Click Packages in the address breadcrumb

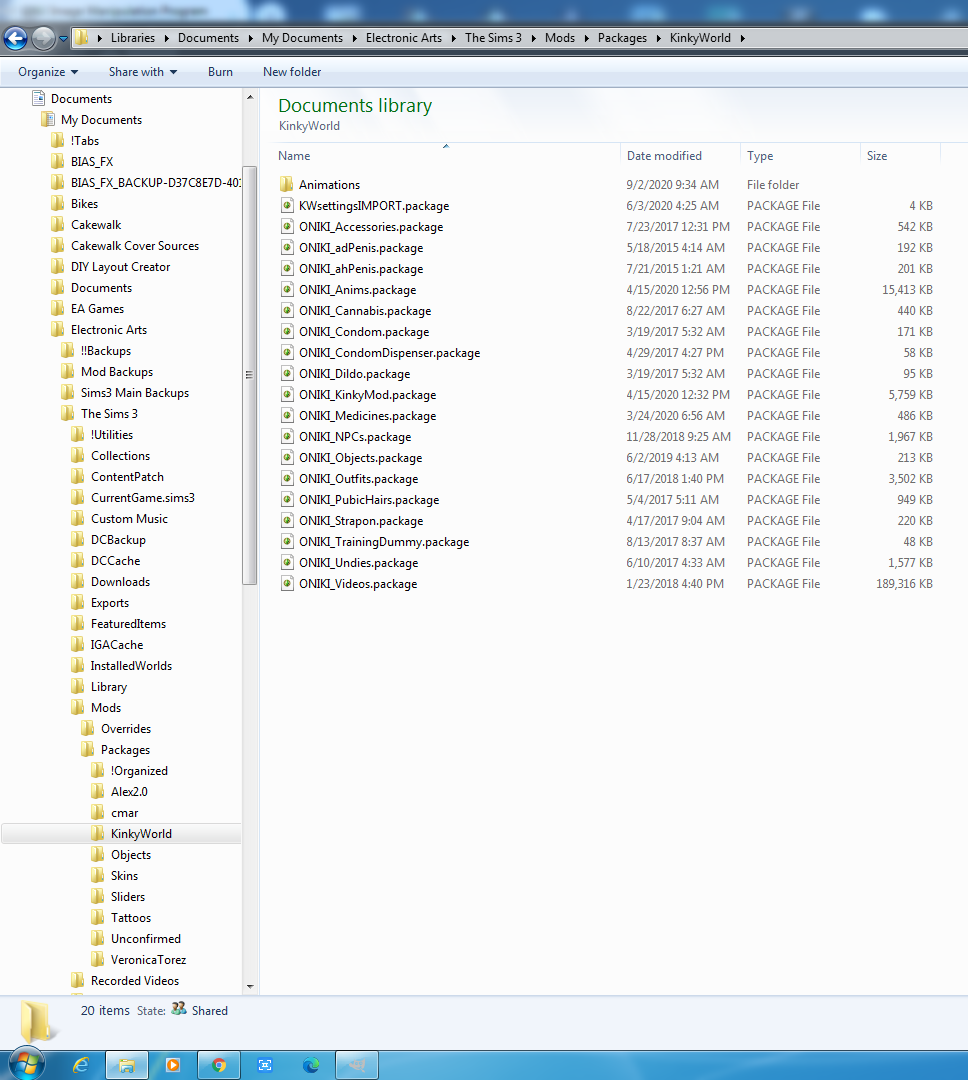(x=622, y=38)
